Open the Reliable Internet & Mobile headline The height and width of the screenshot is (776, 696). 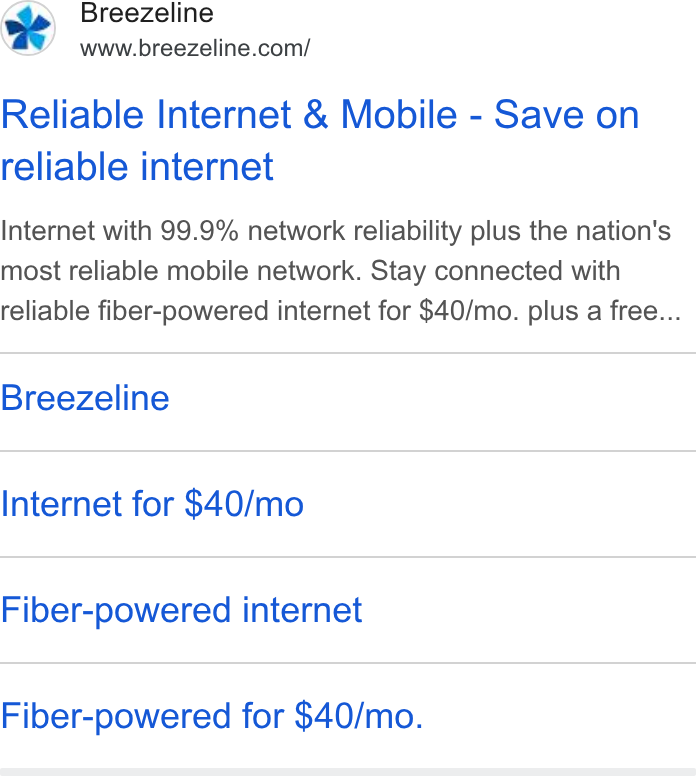[320, 140]
